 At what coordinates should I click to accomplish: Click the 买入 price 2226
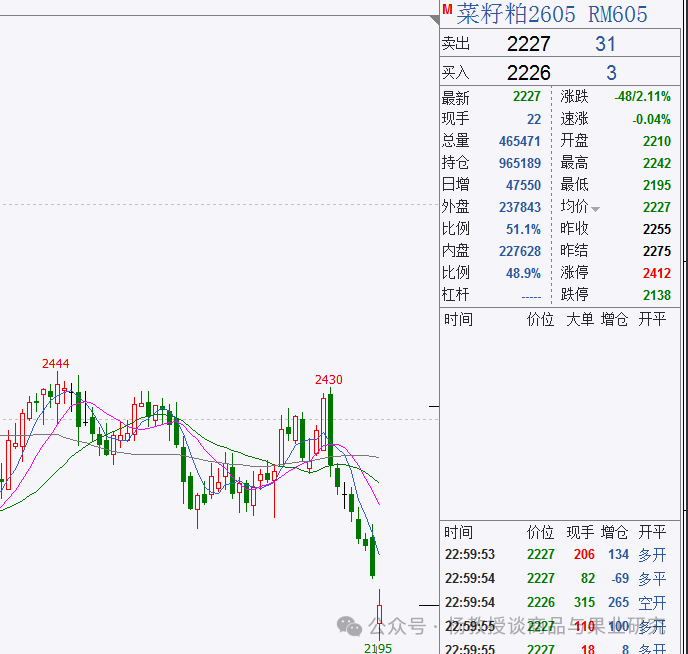528,73
